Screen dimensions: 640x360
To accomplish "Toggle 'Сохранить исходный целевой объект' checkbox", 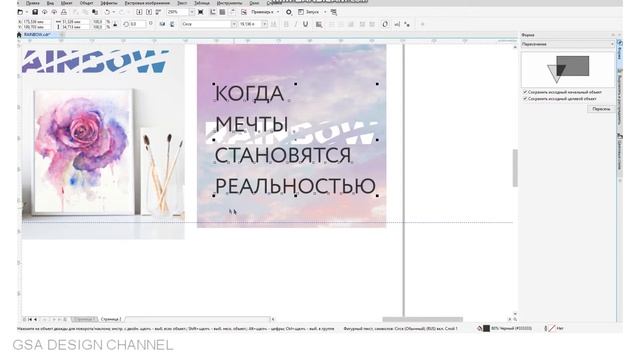I will [525, 99].
